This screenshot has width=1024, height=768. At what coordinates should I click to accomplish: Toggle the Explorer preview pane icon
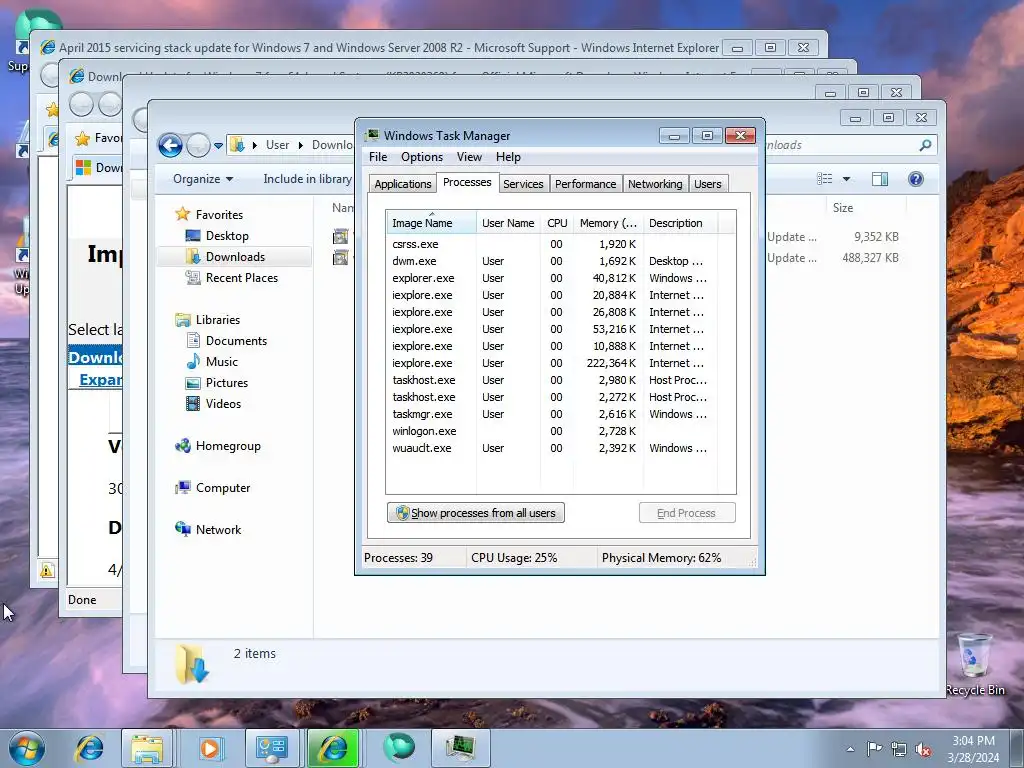click(x=880, y=179)
